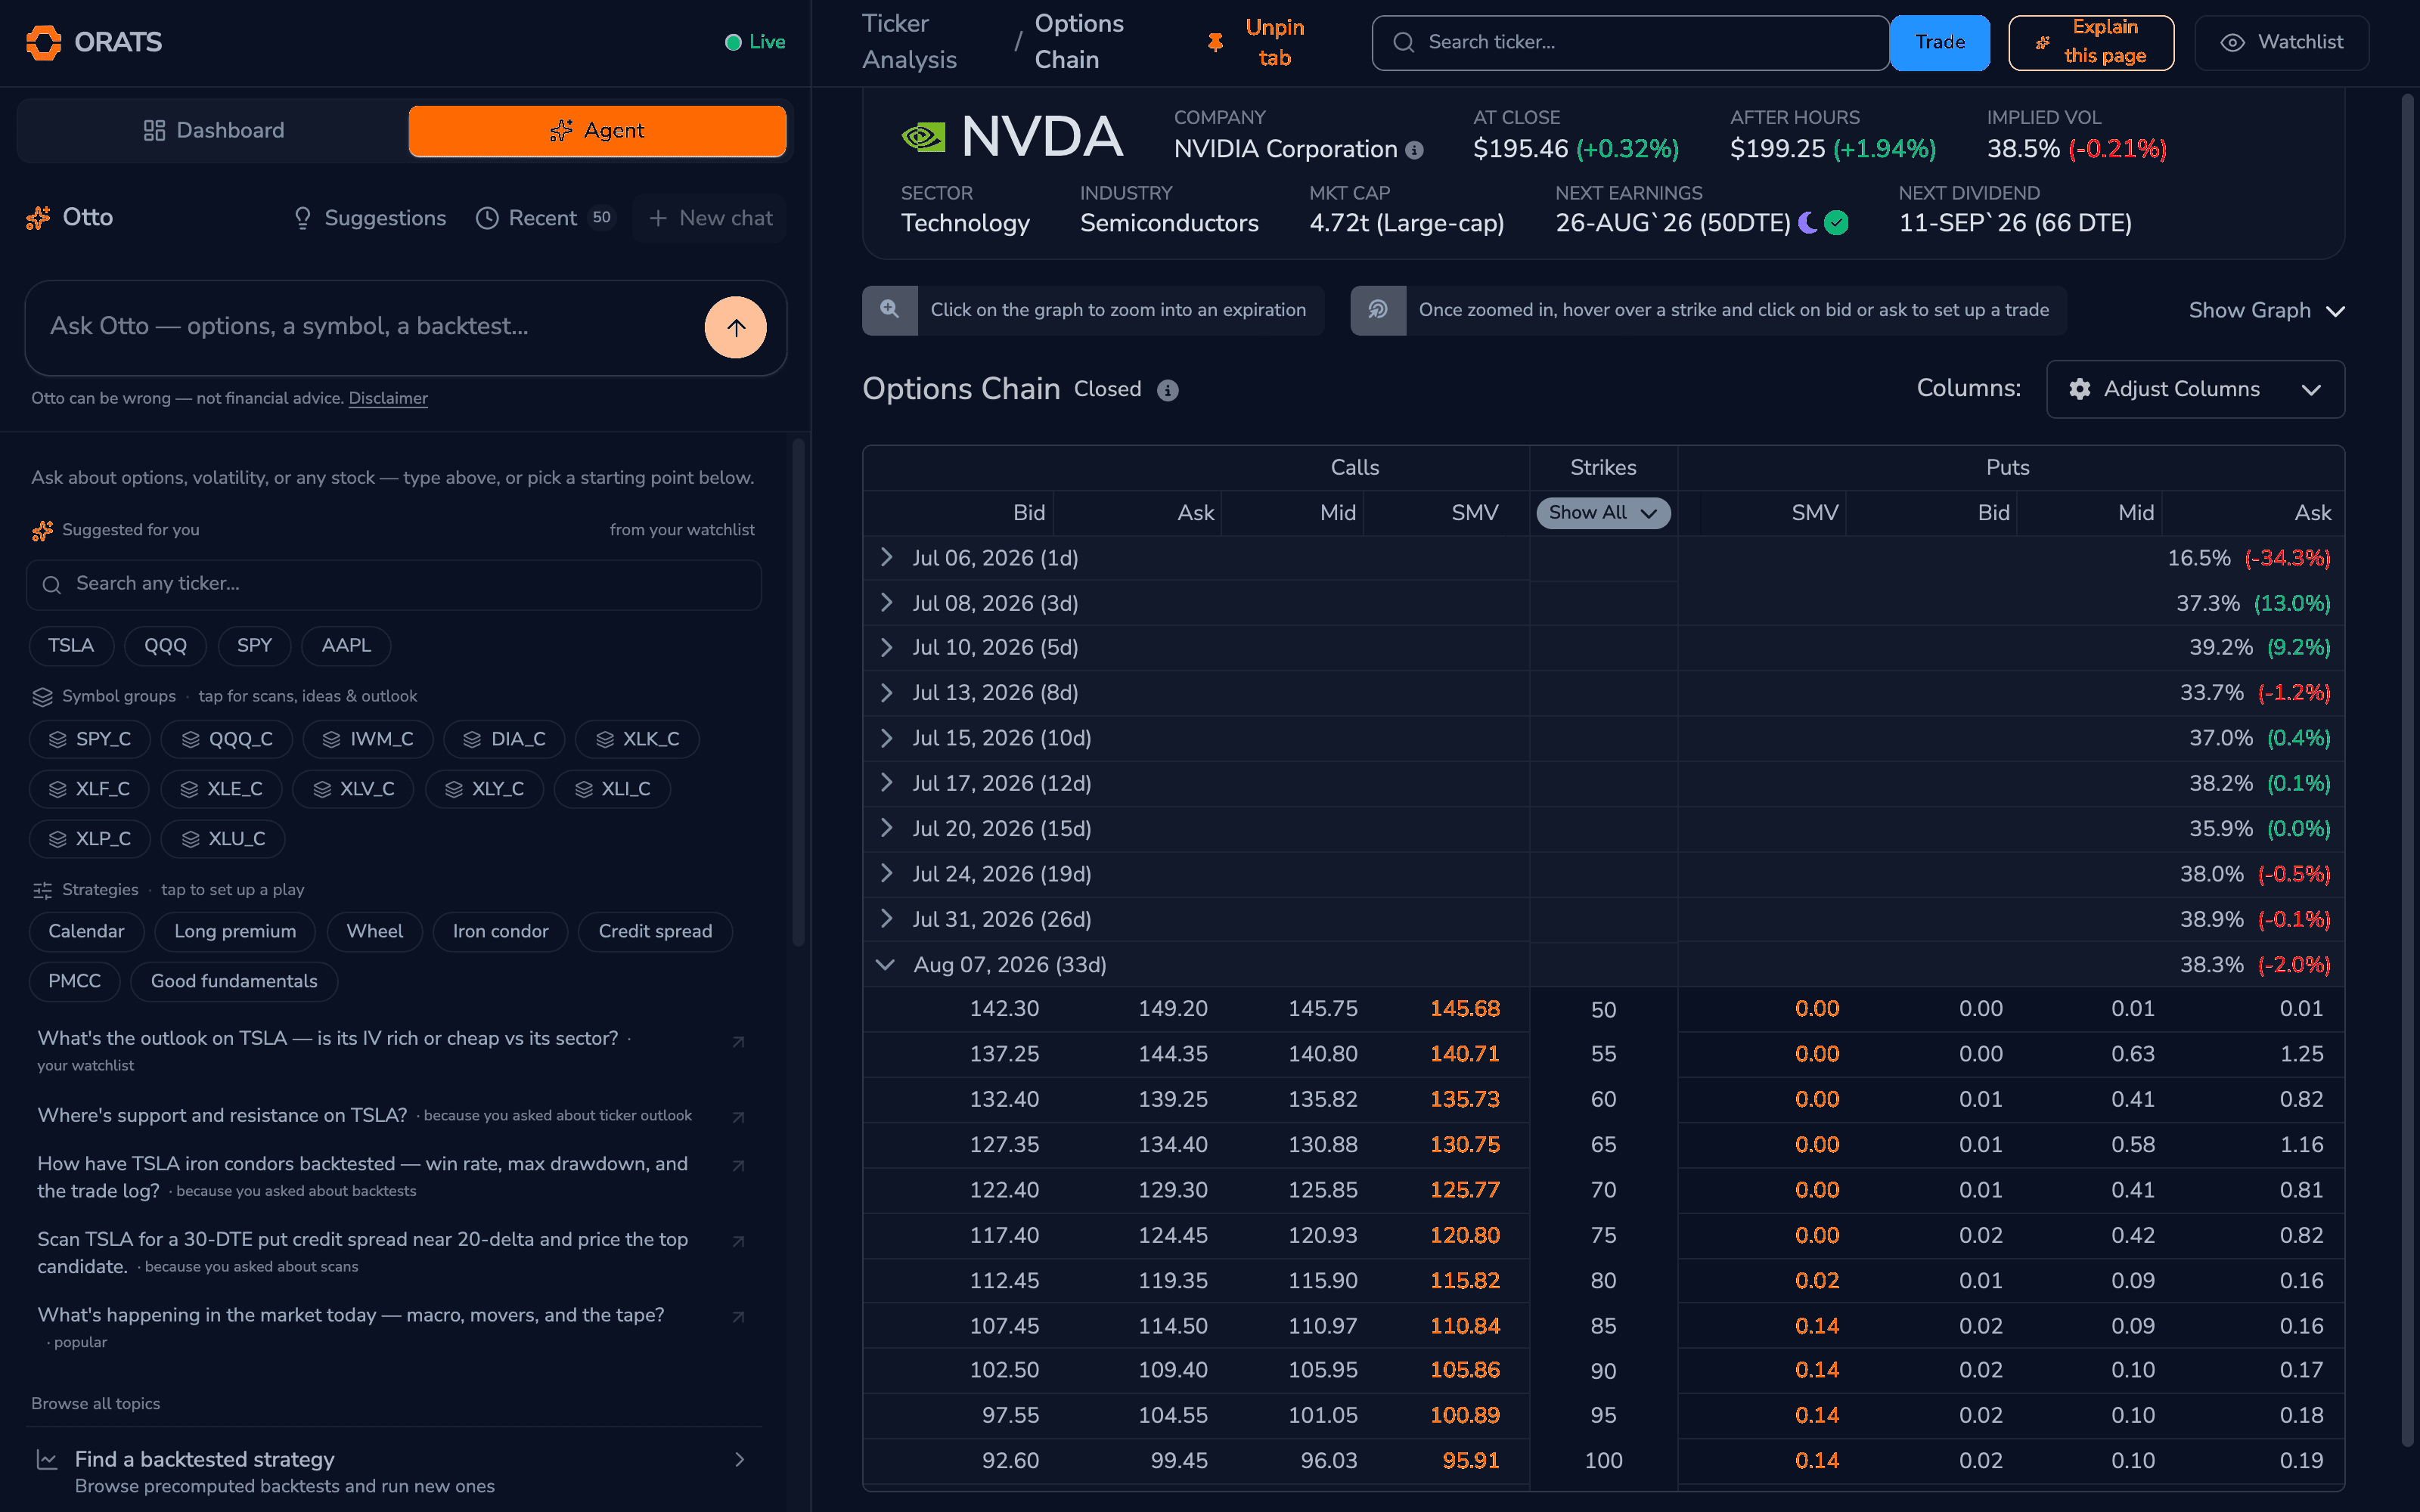This screenshot has width=2420, height=1512.
Task: Click the Adjust Columns gear icon
Action: tap(2080, 389)
